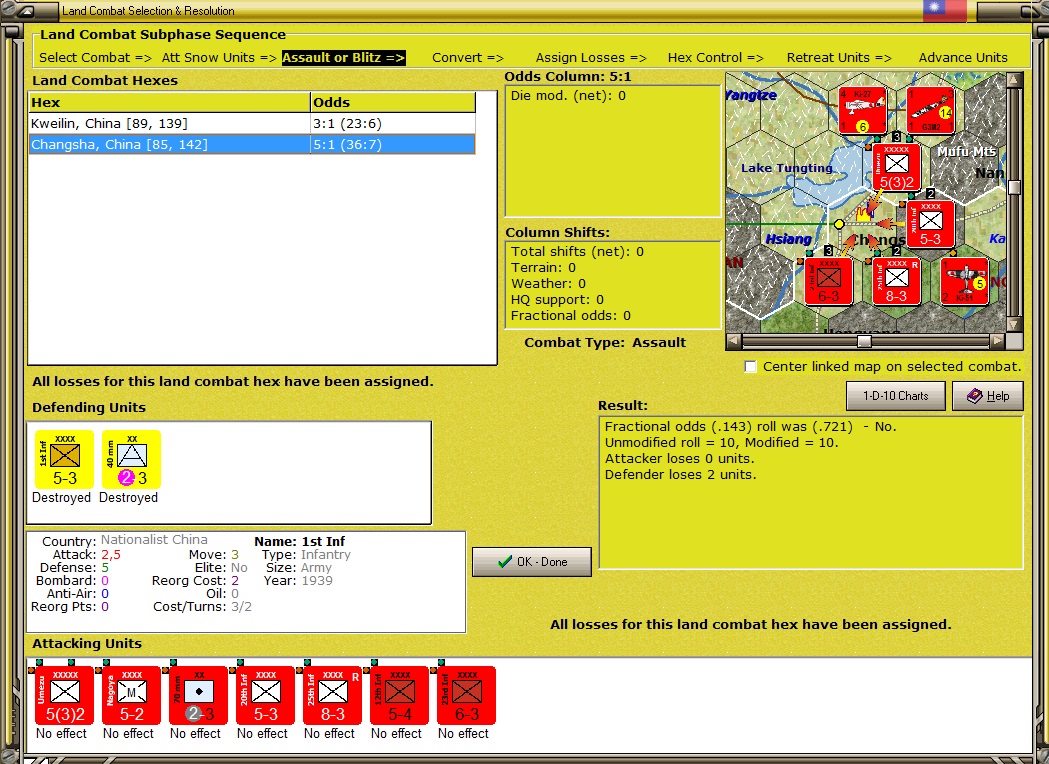Screen dimensions: 1049x764
Task: Click the Select Combat subphase label
Action: click(96, 58)
